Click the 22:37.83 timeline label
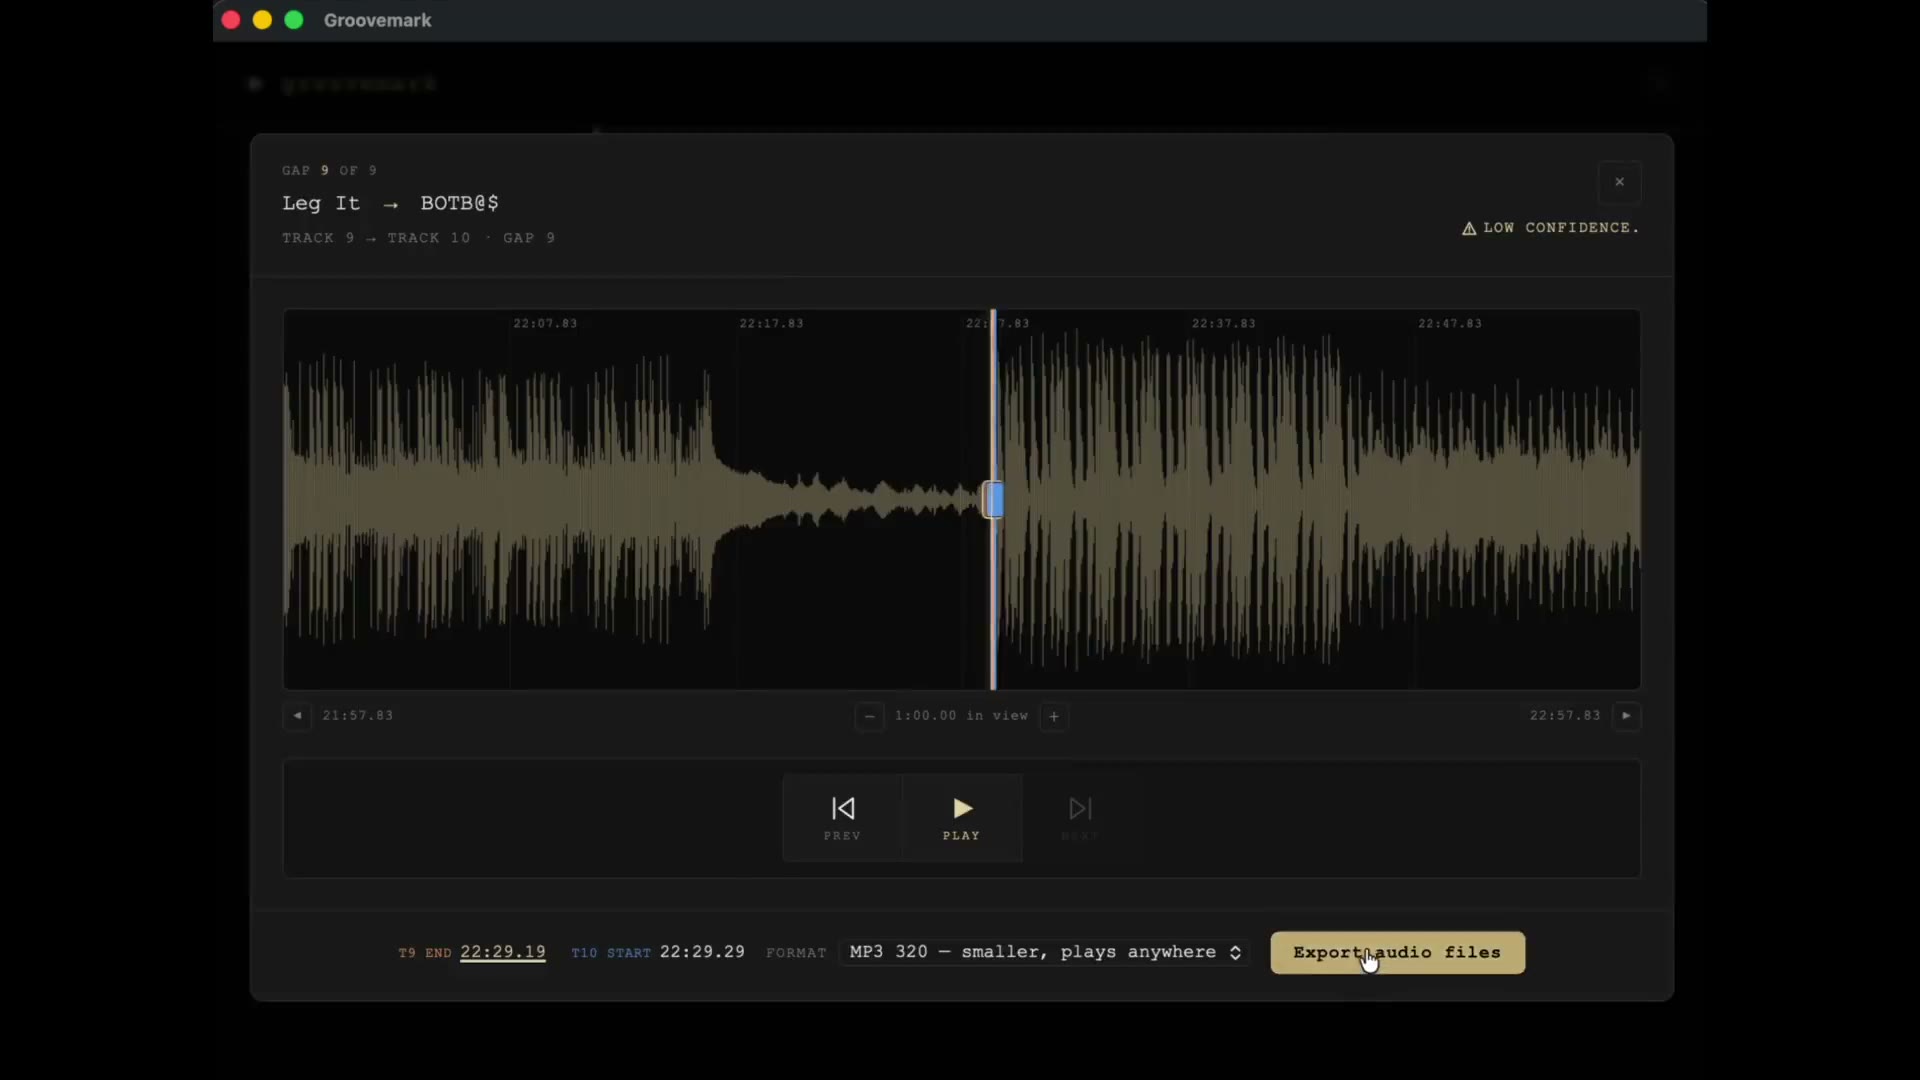 click(x=1223, y=324)
